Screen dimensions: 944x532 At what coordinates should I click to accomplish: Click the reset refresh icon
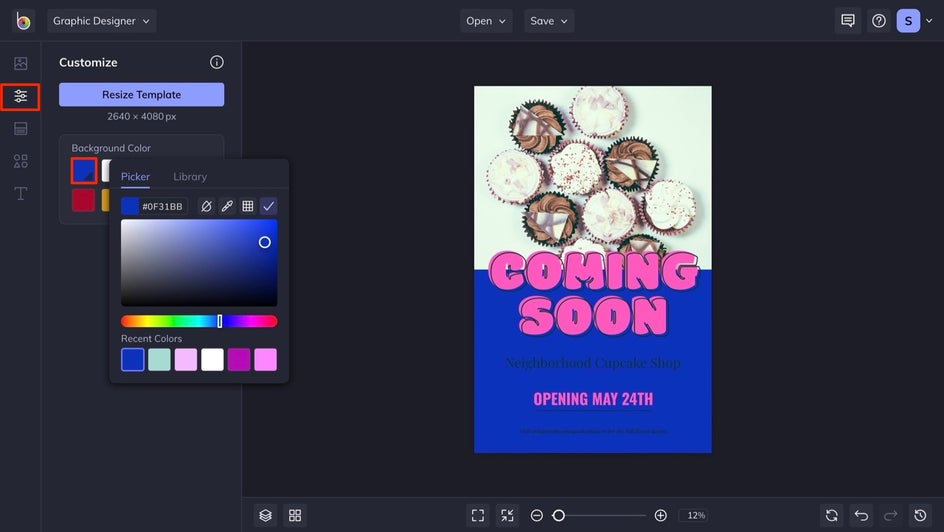pyautogui.click(x=832, y=515)
